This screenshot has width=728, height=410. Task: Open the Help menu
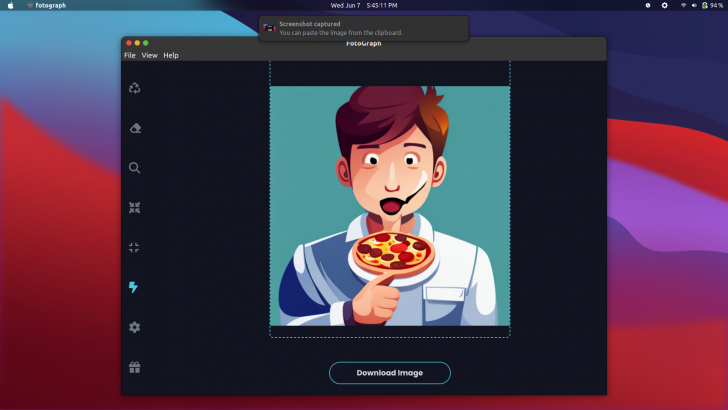point(171,55)
